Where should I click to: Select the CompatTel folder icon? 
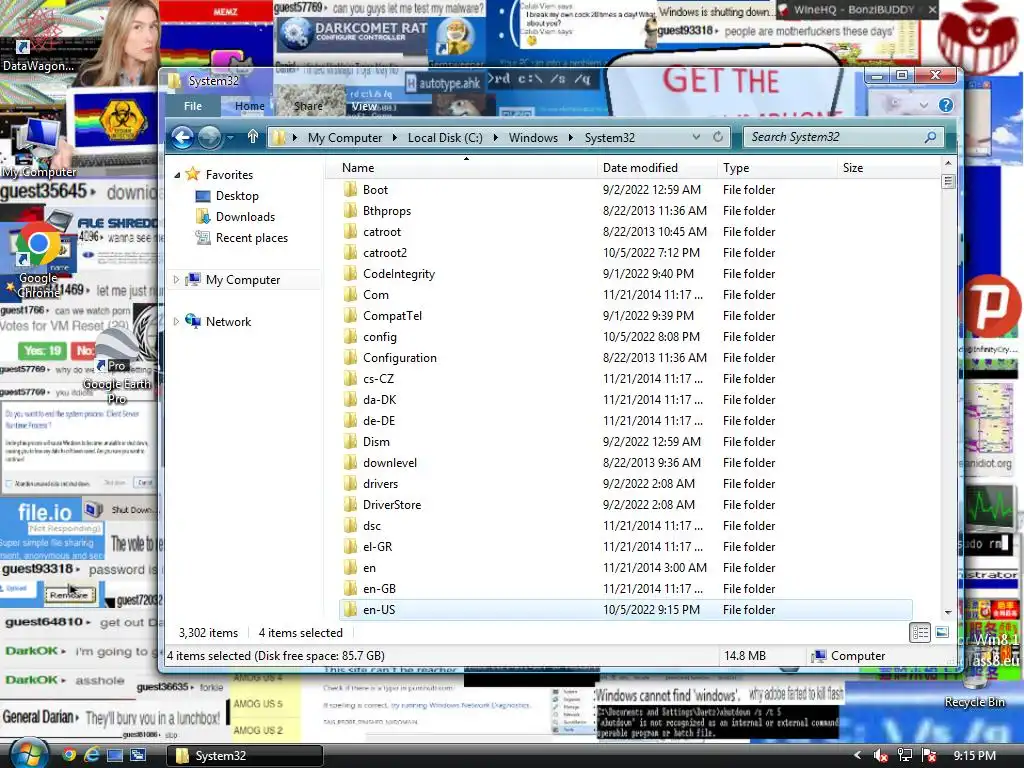click(351, 315)
